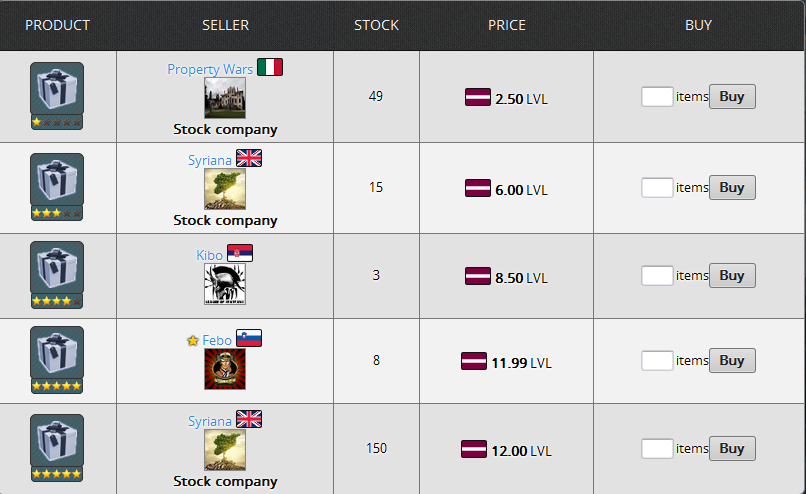Buy the 2.50 LVL Property Wars offer
806x494 pixels.
(732, 97)
